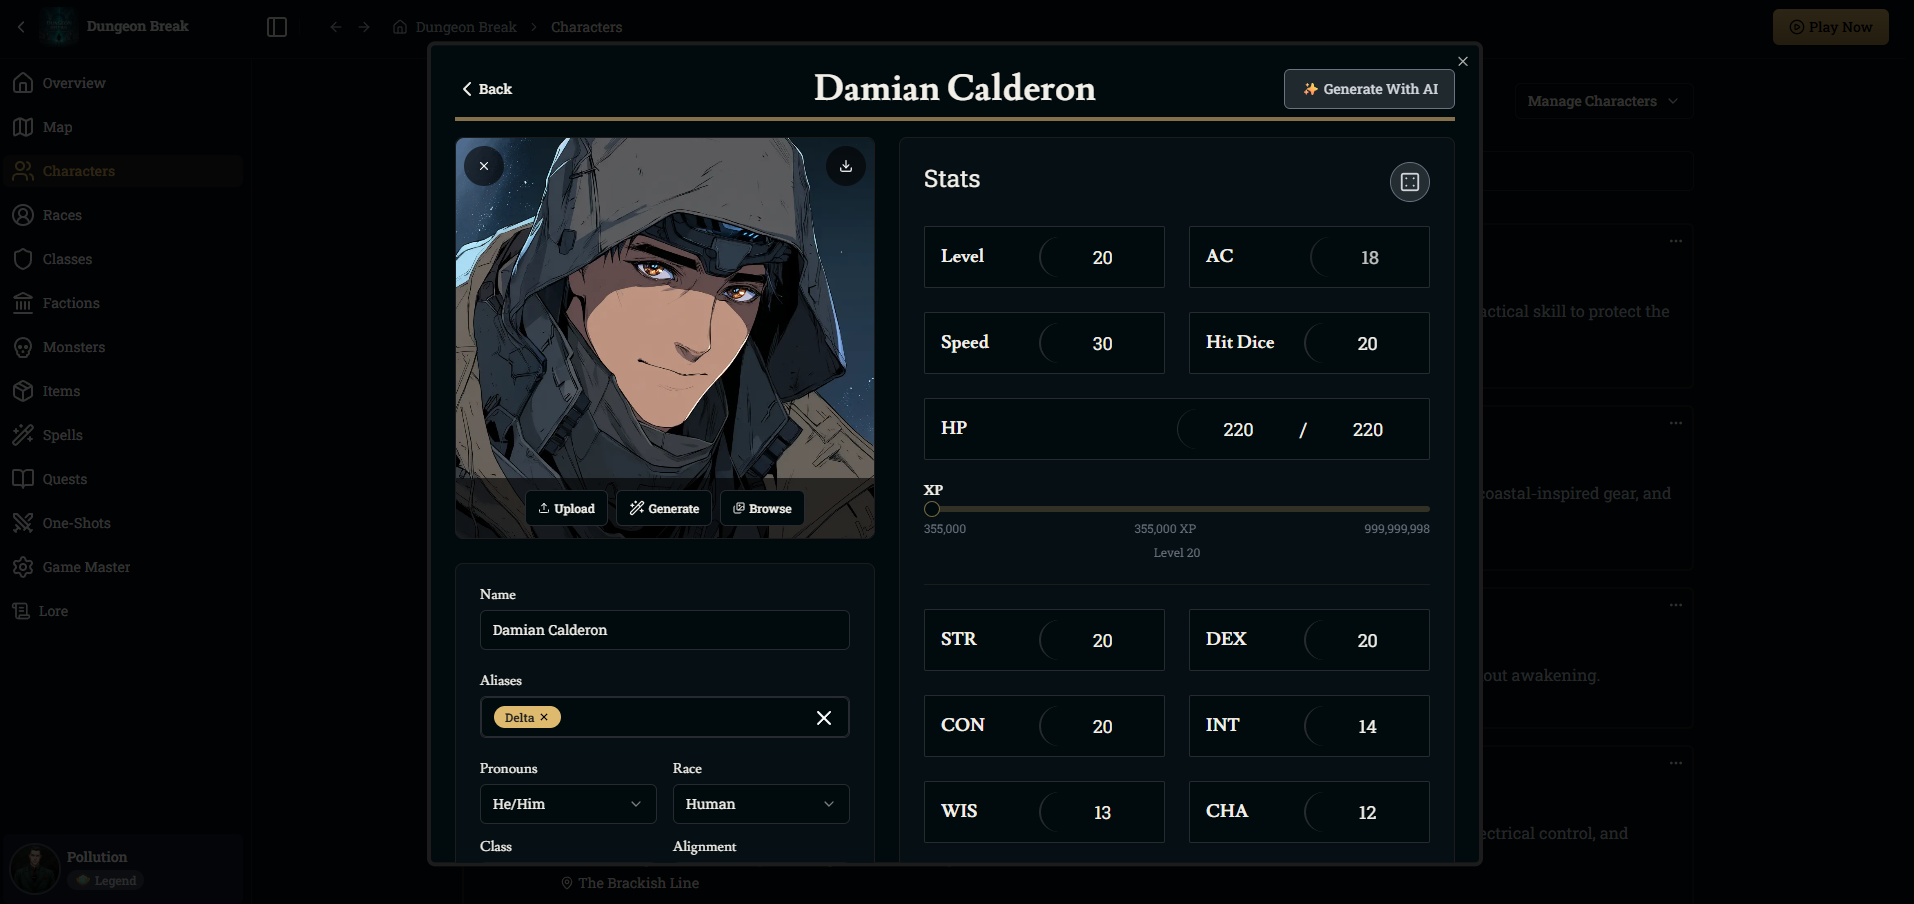Select Factions in the sidebar
Viewport: 1914px width, 904px height.
[x=70, y=303]
